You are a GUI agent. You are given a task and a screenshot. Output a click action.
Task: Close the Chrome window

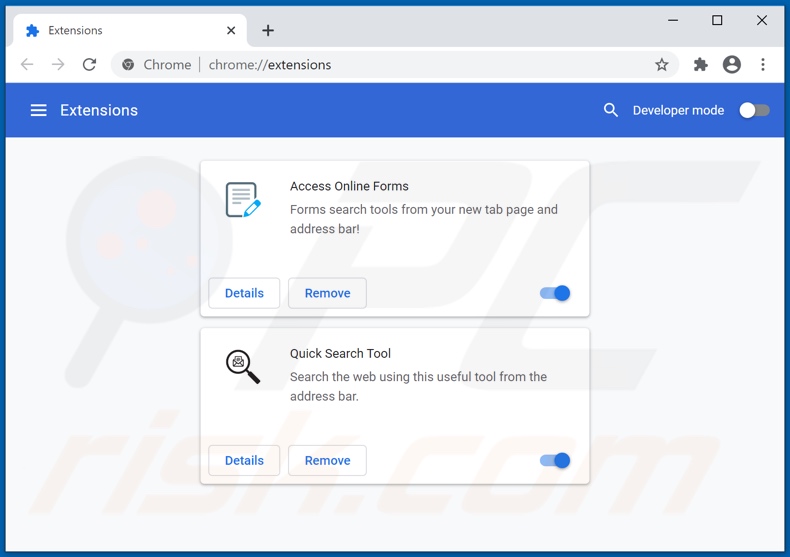click(x=762, y=20)
